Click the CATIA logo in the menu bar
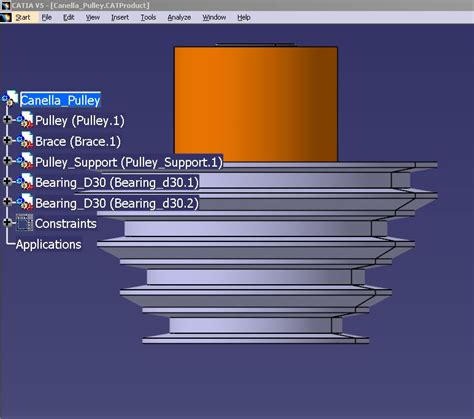The height and width of the screenshot is (419, 474). (6, 17)
